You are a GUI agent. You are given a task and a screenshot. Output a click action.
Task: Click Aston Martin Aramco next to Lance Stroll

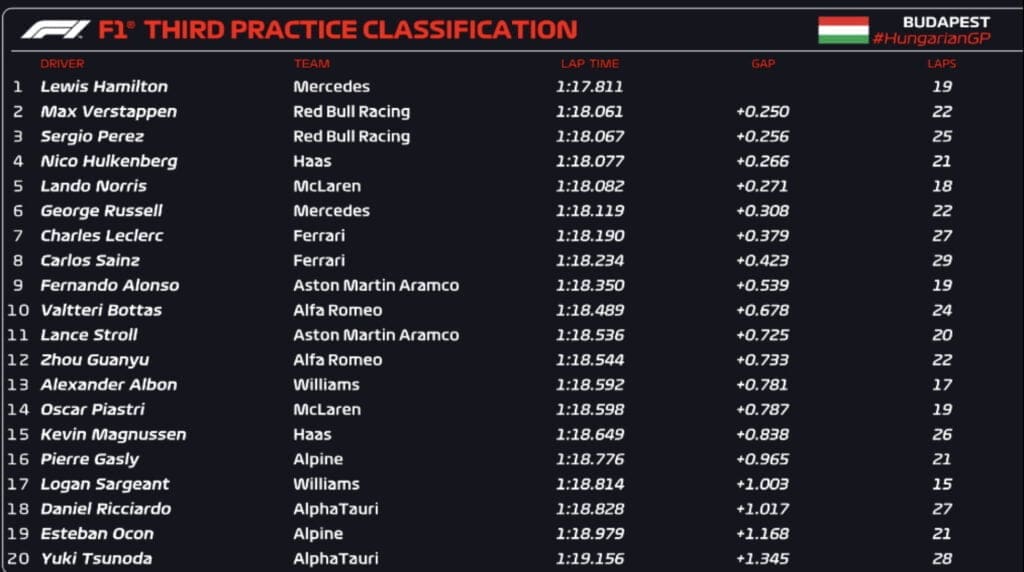point(376,335)
